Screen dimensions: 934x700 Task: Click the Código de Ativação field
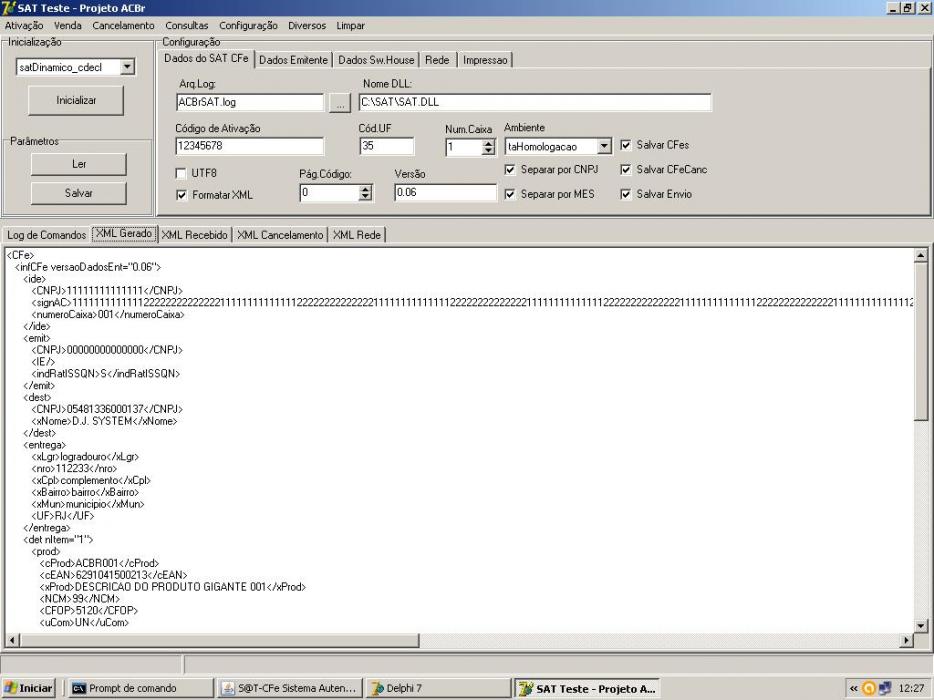[x=250, y=146]
